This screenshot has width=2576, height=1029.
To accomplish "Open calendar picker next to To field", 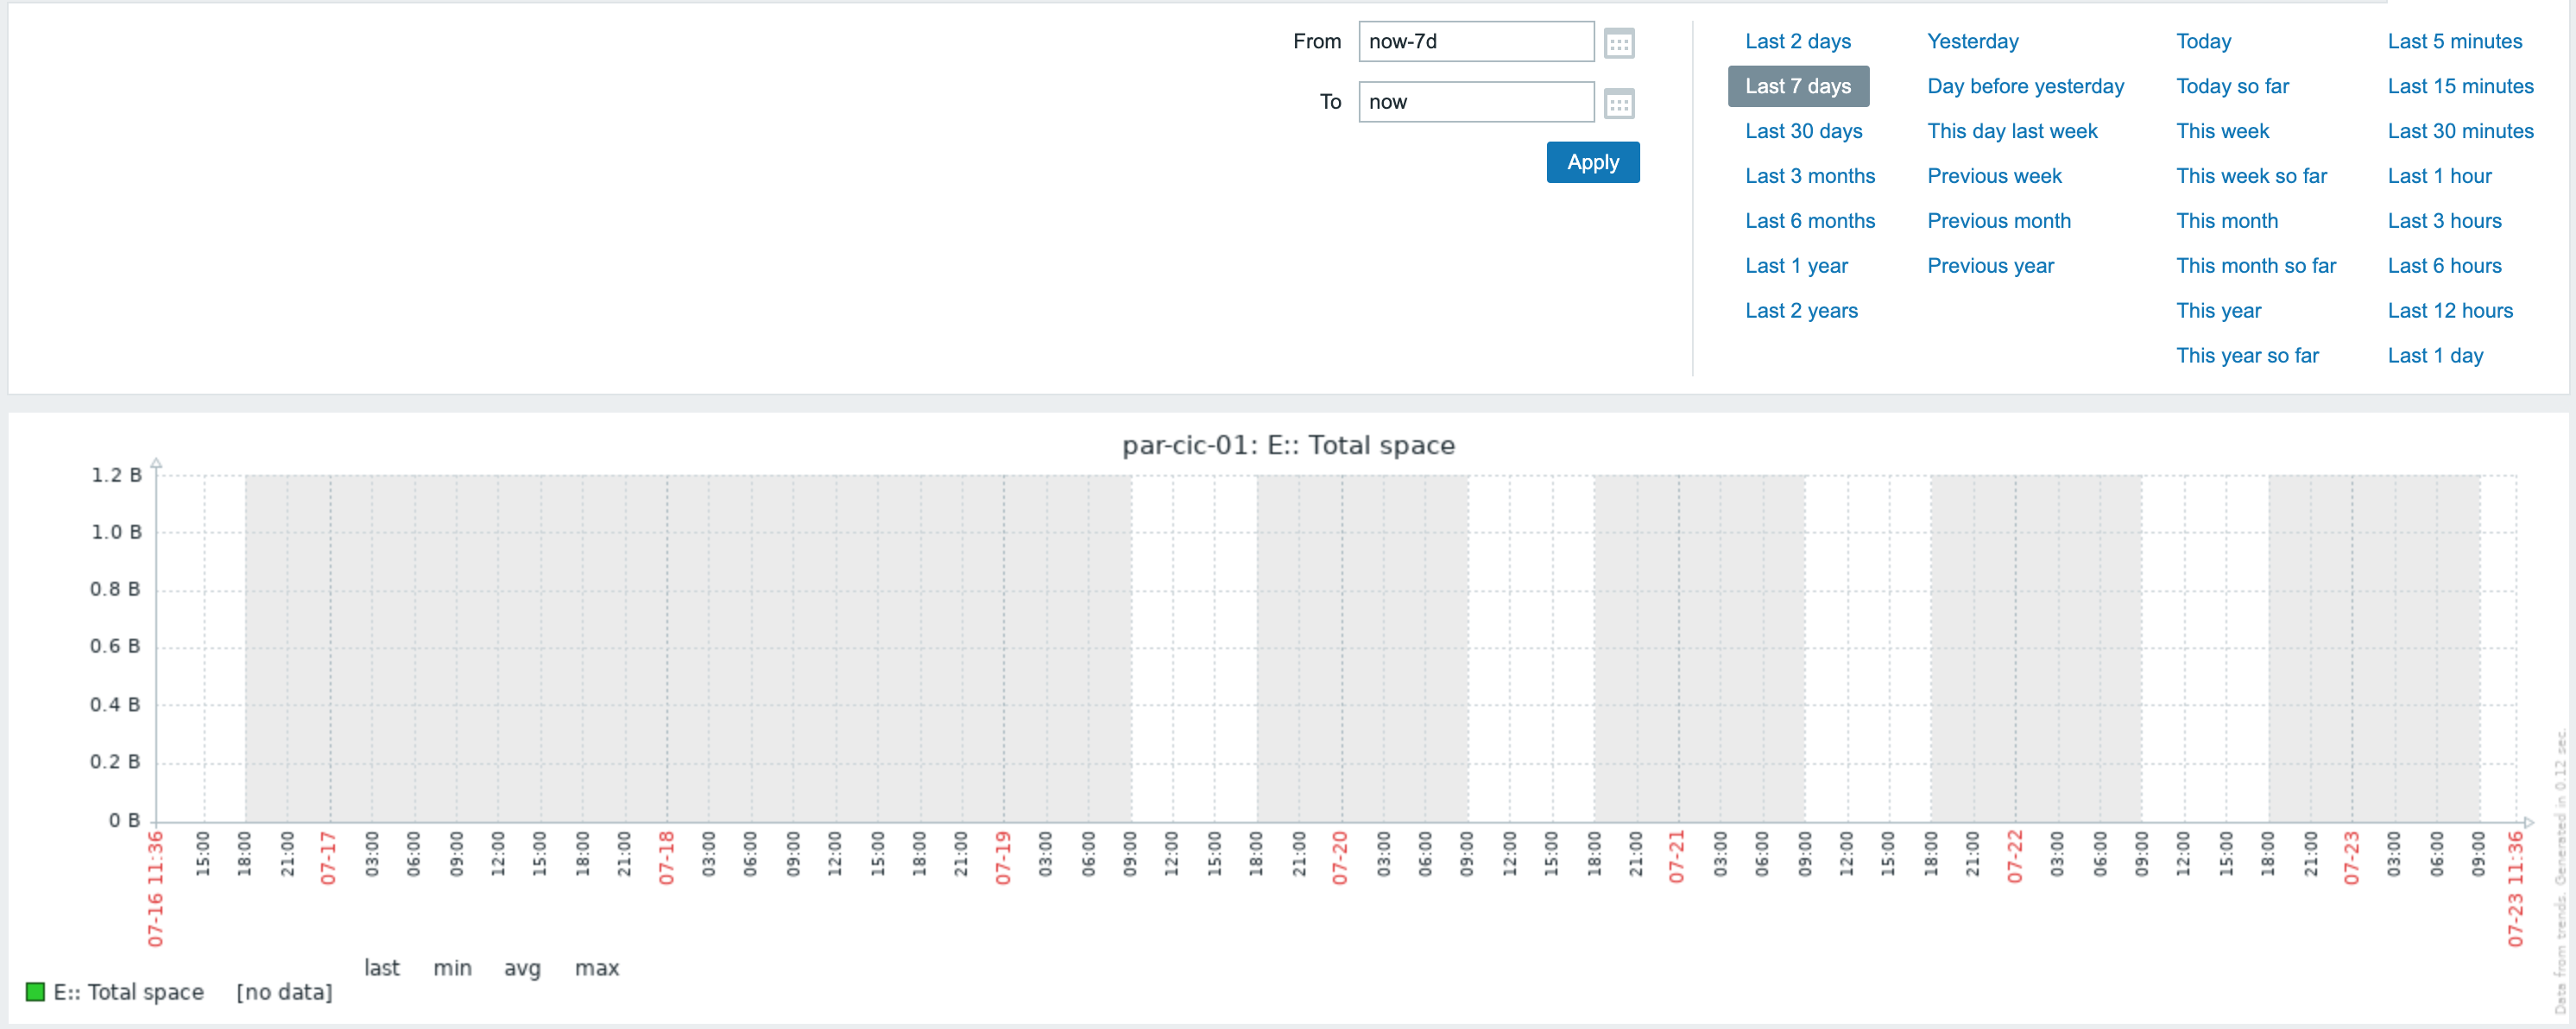I will (x=1619, y=103).
